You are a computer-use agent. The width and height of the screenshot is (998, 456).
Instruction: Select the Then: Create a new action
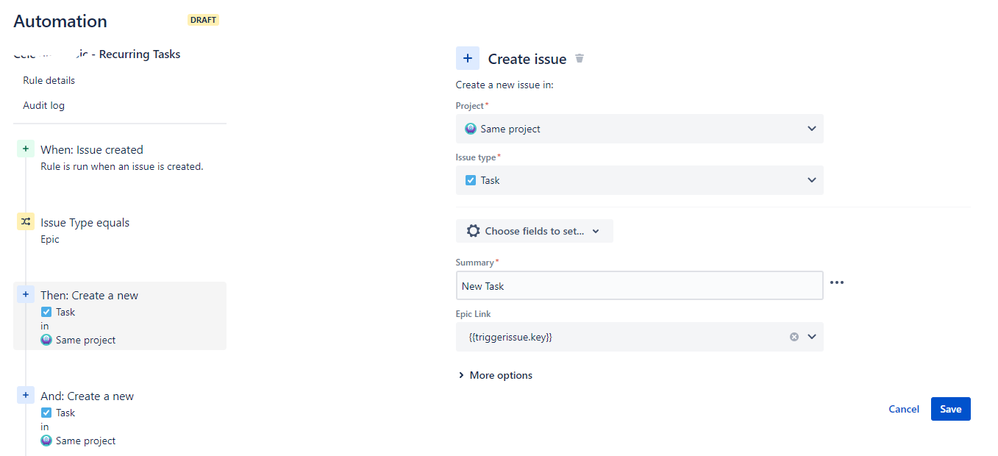pyautogui.click(x=120, y=316)
